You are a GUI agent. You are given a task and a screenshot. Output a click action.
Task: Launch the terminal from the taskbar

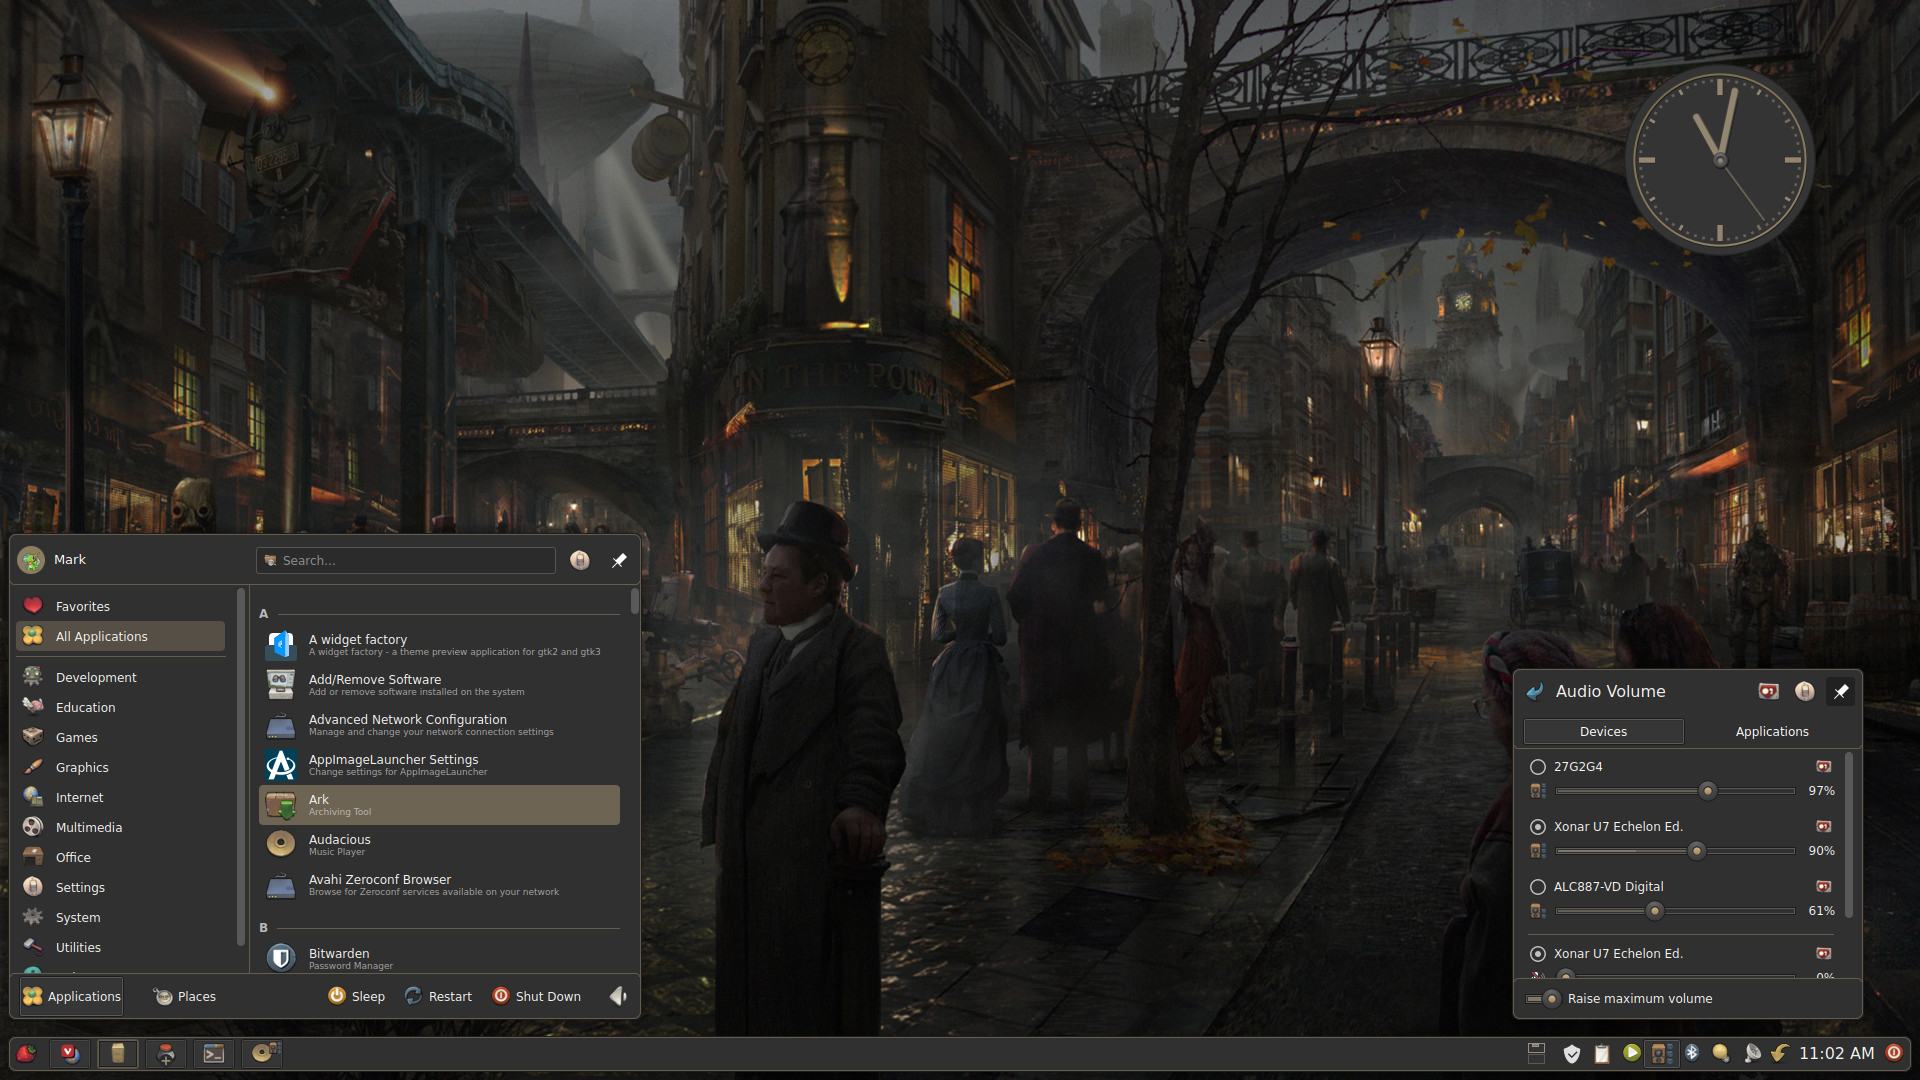point(214,1053)
